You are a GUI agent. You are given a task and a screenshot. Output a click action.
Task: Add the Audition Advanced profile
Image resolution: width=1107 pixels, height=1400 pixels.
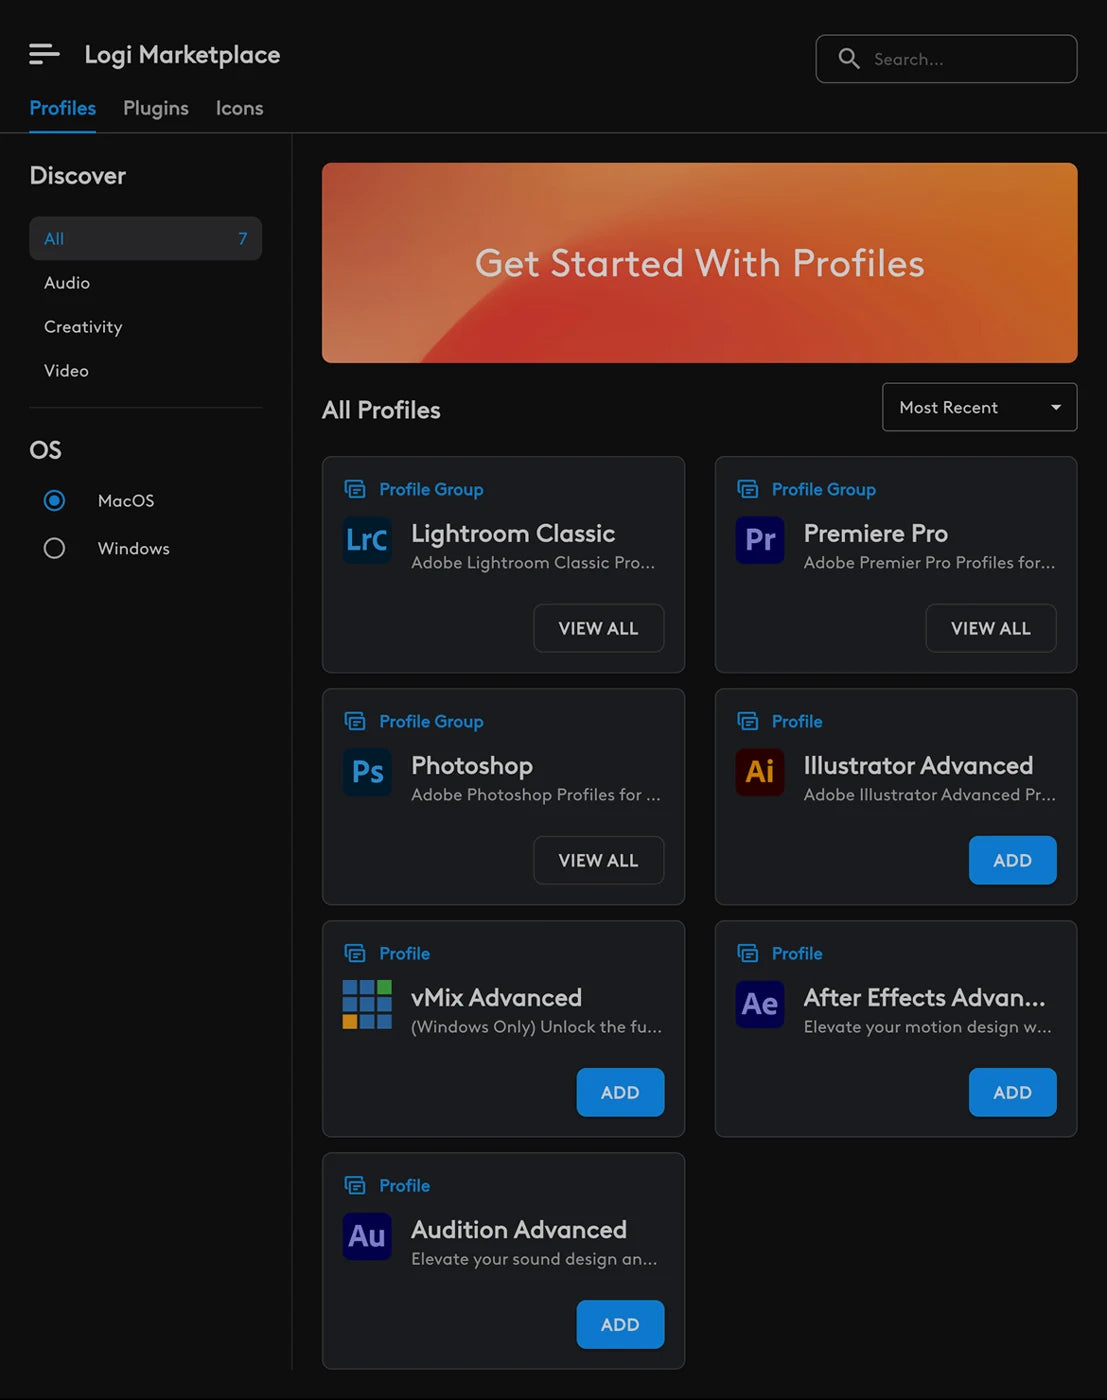pos(620,1324)
